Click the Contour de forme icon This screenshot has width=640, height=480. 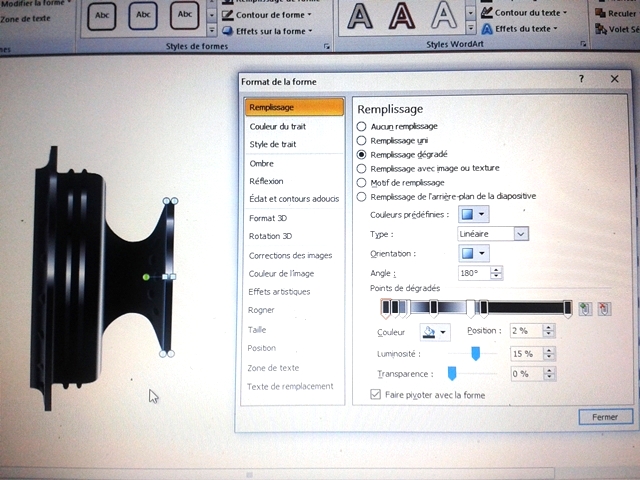coord(227,14)
